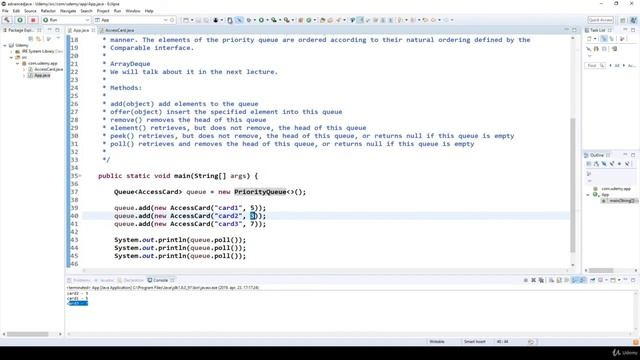Open the Refactor menu
640x360 pixels.
[48, 11]
